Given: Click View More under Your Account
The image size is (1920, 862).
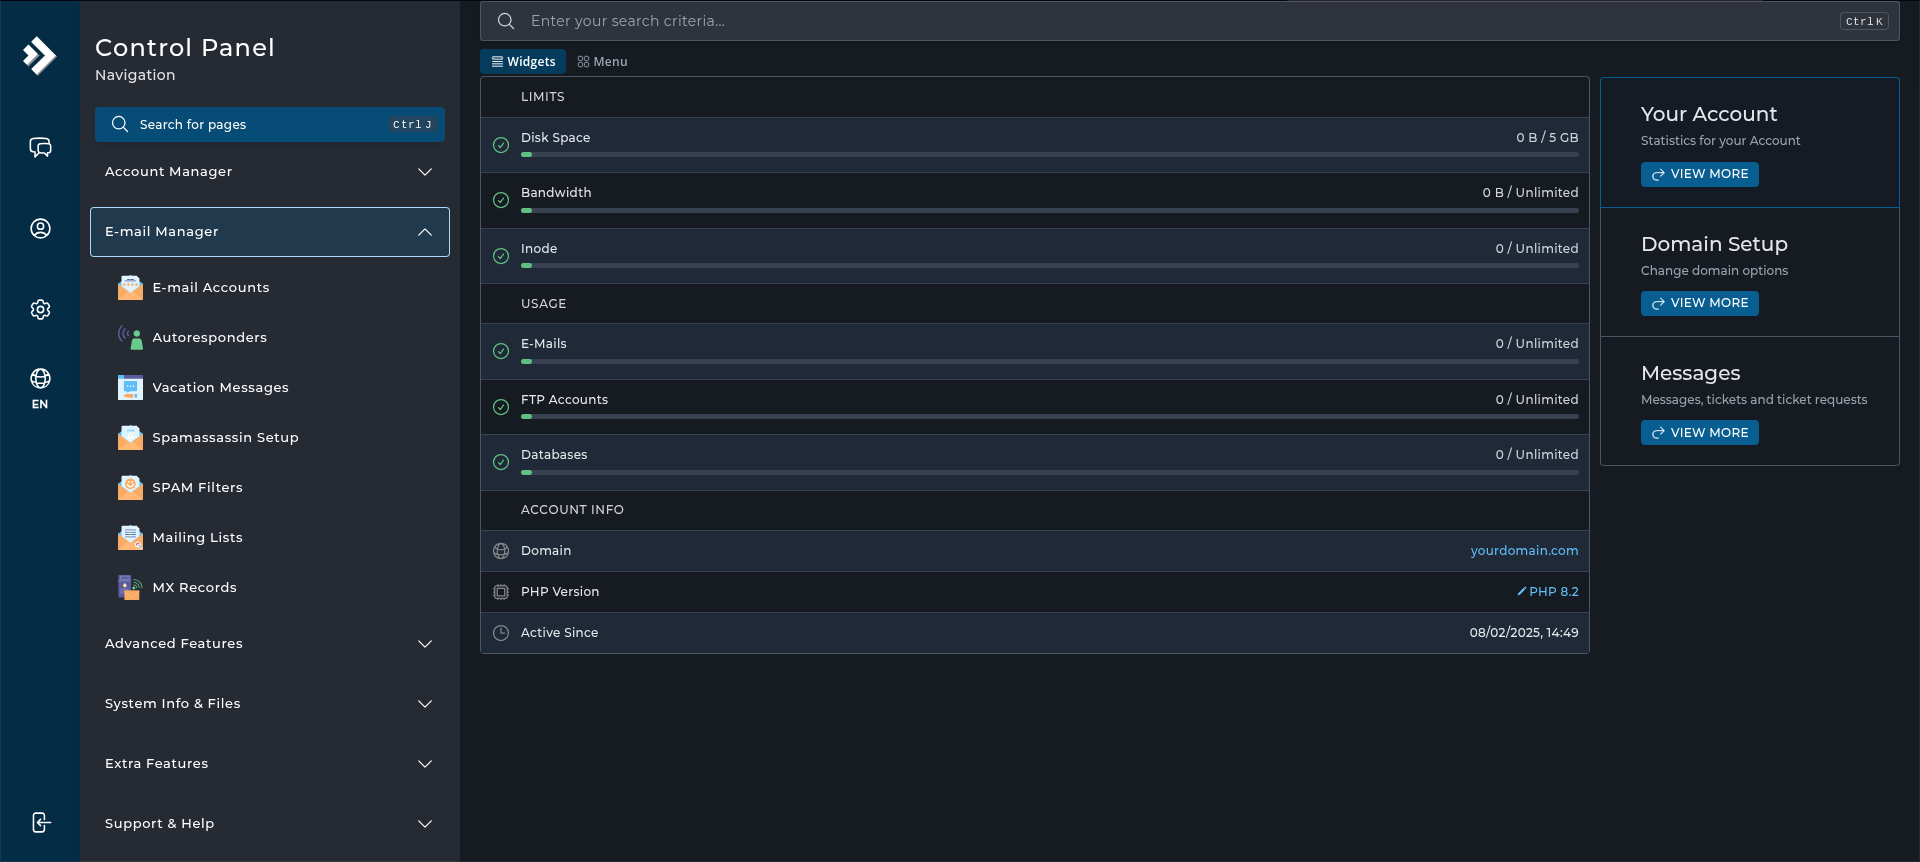Looking at the screenshot, I should point(1699,174).
